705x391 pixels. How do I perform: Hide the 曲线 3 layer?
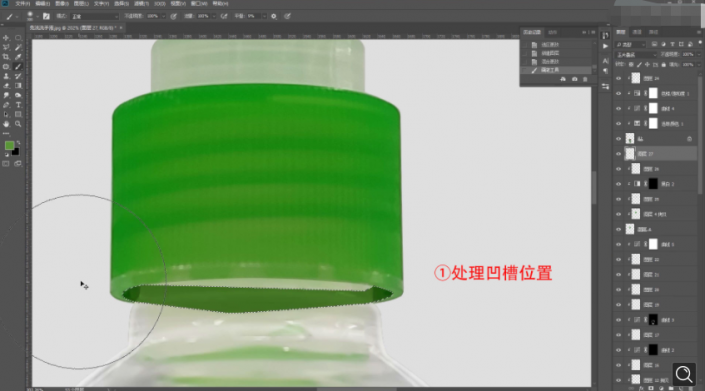pos(618,320)
